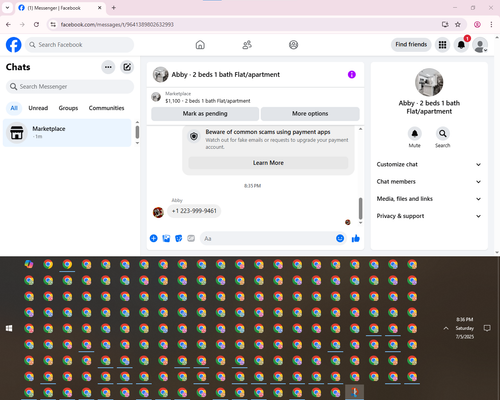View site information icon in address bar
Viewport: 500px width, 400px height.
coord(53,24)
